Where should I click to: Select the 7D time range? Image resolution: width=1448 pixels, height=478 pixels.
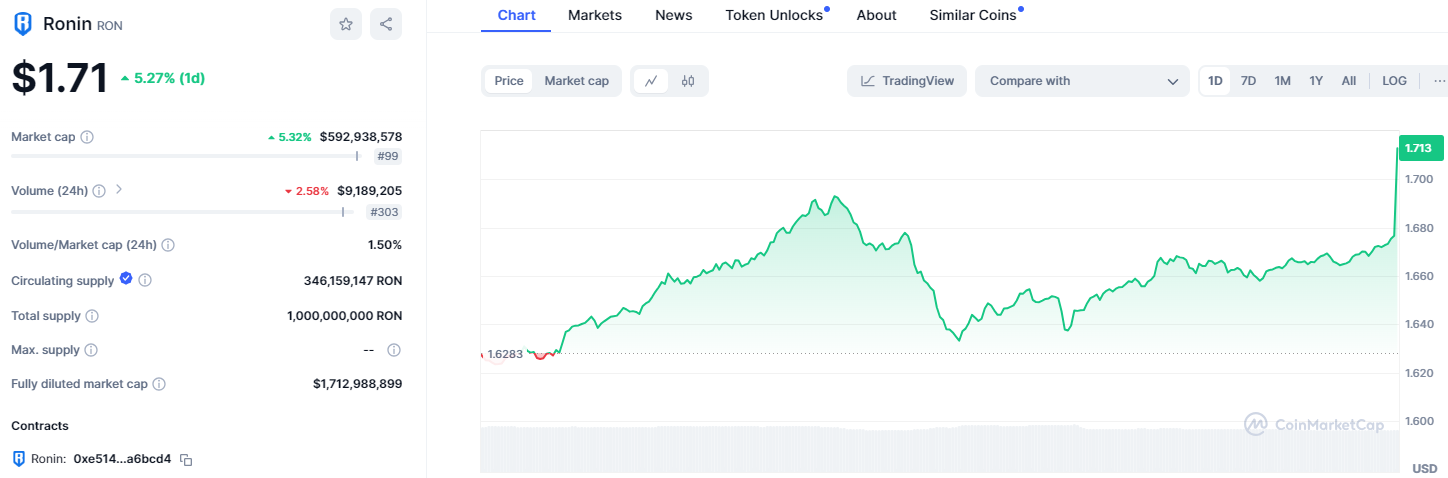tap(1249, 81)
